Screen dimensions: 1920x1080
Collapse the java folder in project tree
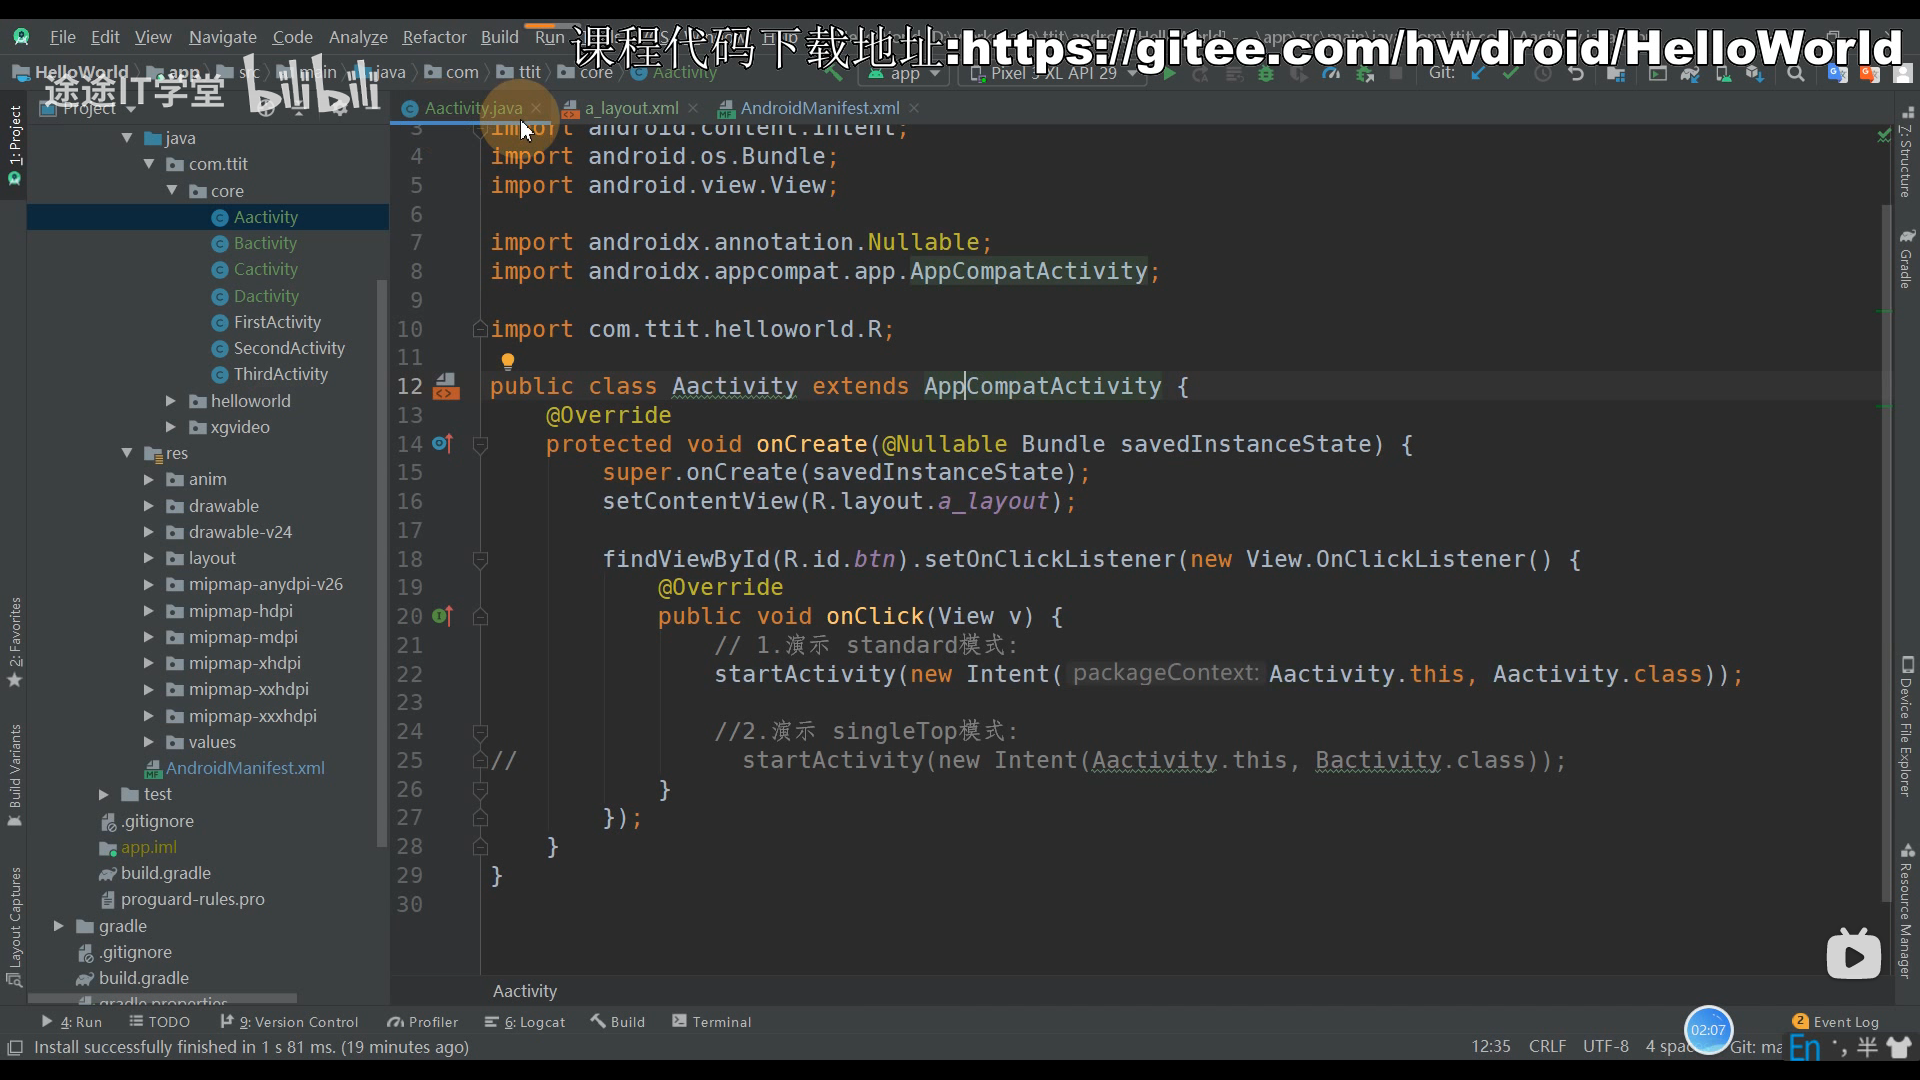(127, 138)
